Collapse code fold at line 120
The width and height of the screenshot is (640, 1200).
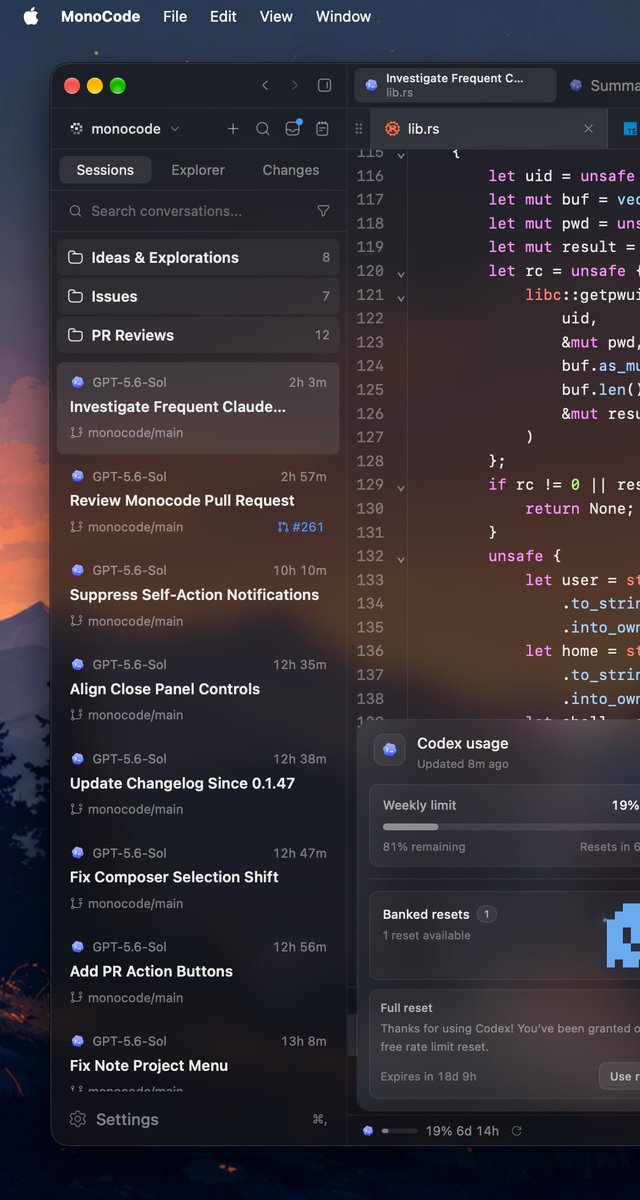pos(401,272)
